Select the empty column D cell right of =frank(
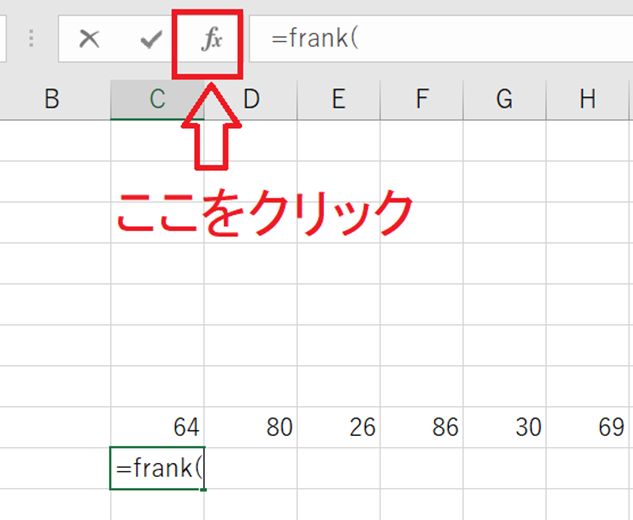Screen dimensions: 633x520 (x=251, y=468)
